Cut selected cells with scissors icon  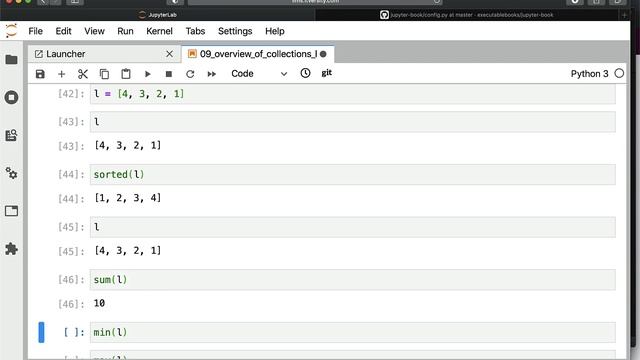(x=83, y=74)
